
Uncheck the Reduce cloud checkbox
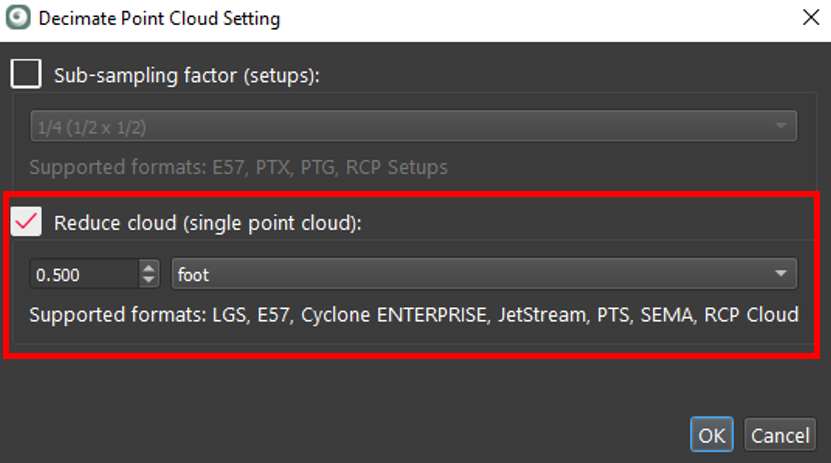pyautogui.click(x=26, y=222)
